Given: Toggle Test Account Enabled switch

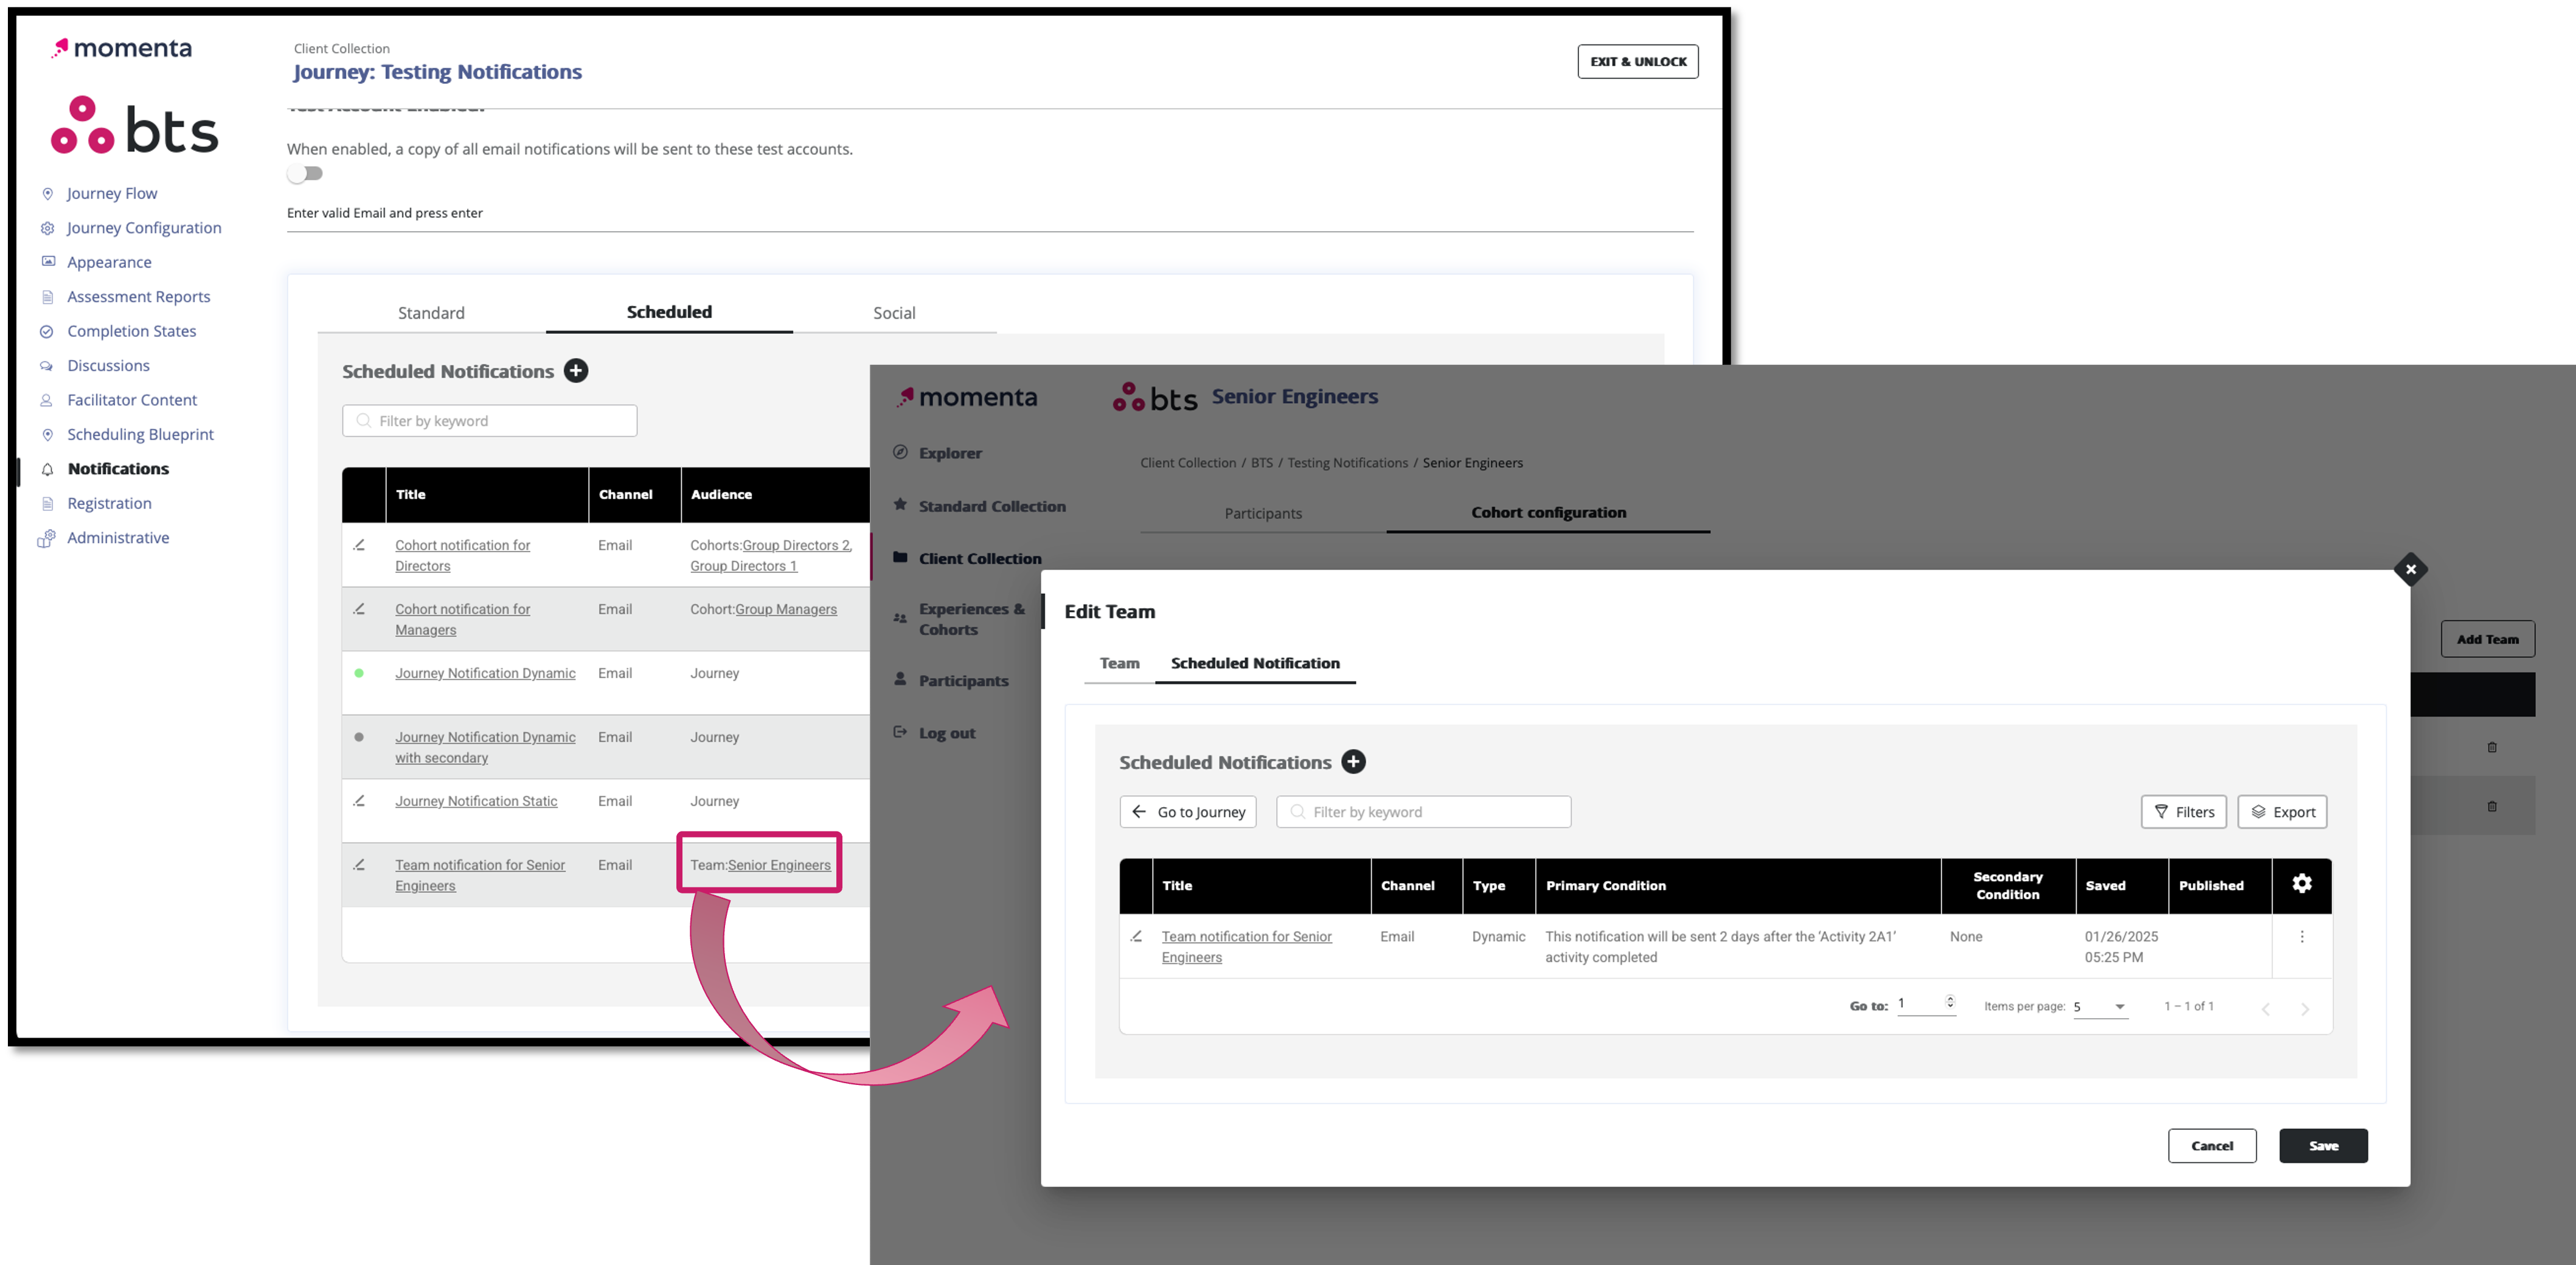Looking at the screenshot, I should [305, 174].
